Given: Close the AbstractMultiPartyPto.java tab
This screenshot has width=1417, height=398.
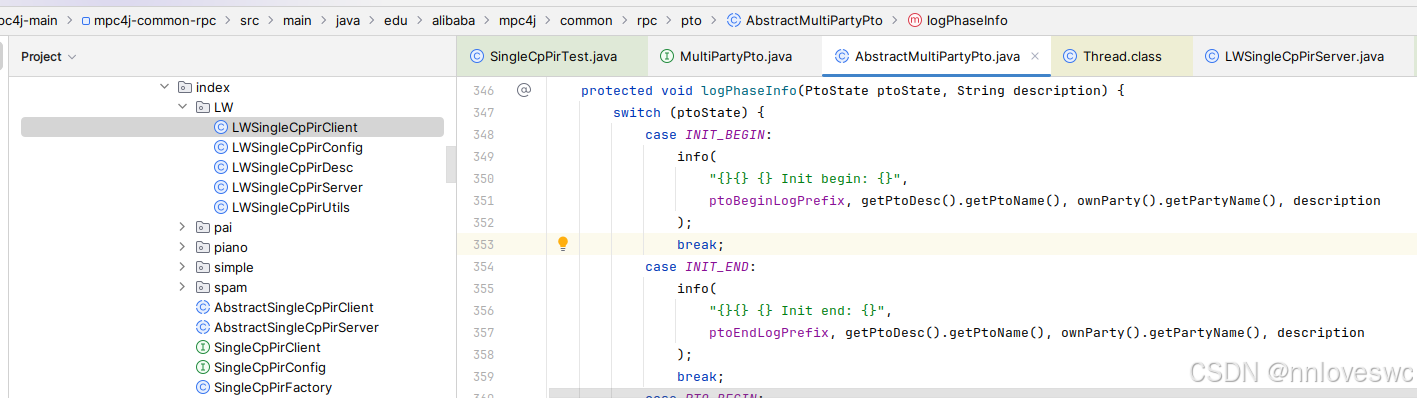Looking at the screenshot, I should pyautogui.click(x=1035, y=57).
